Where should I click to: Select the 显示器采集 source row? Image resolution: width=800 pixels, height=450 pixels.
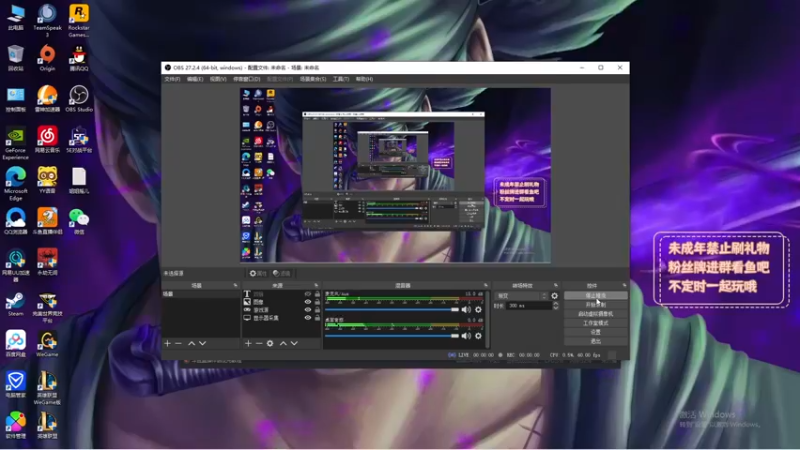pos(282,318)
